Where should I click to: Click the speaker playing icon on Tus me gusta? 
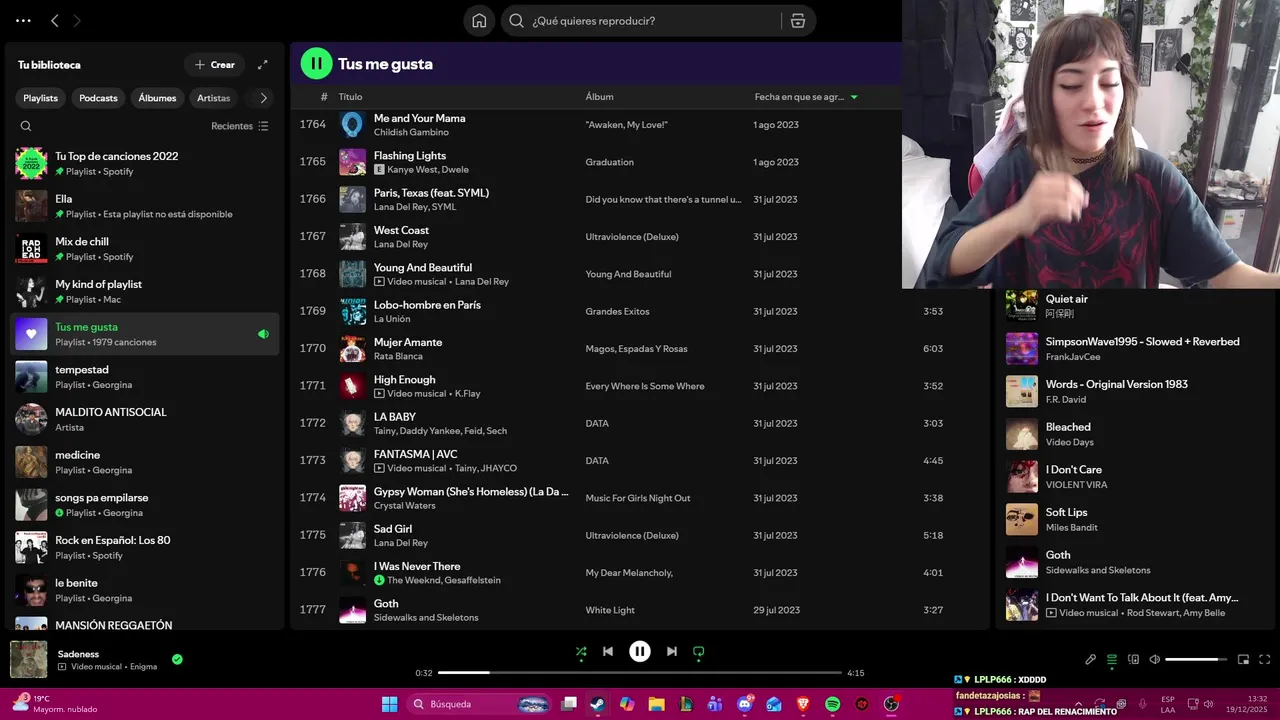263,334
